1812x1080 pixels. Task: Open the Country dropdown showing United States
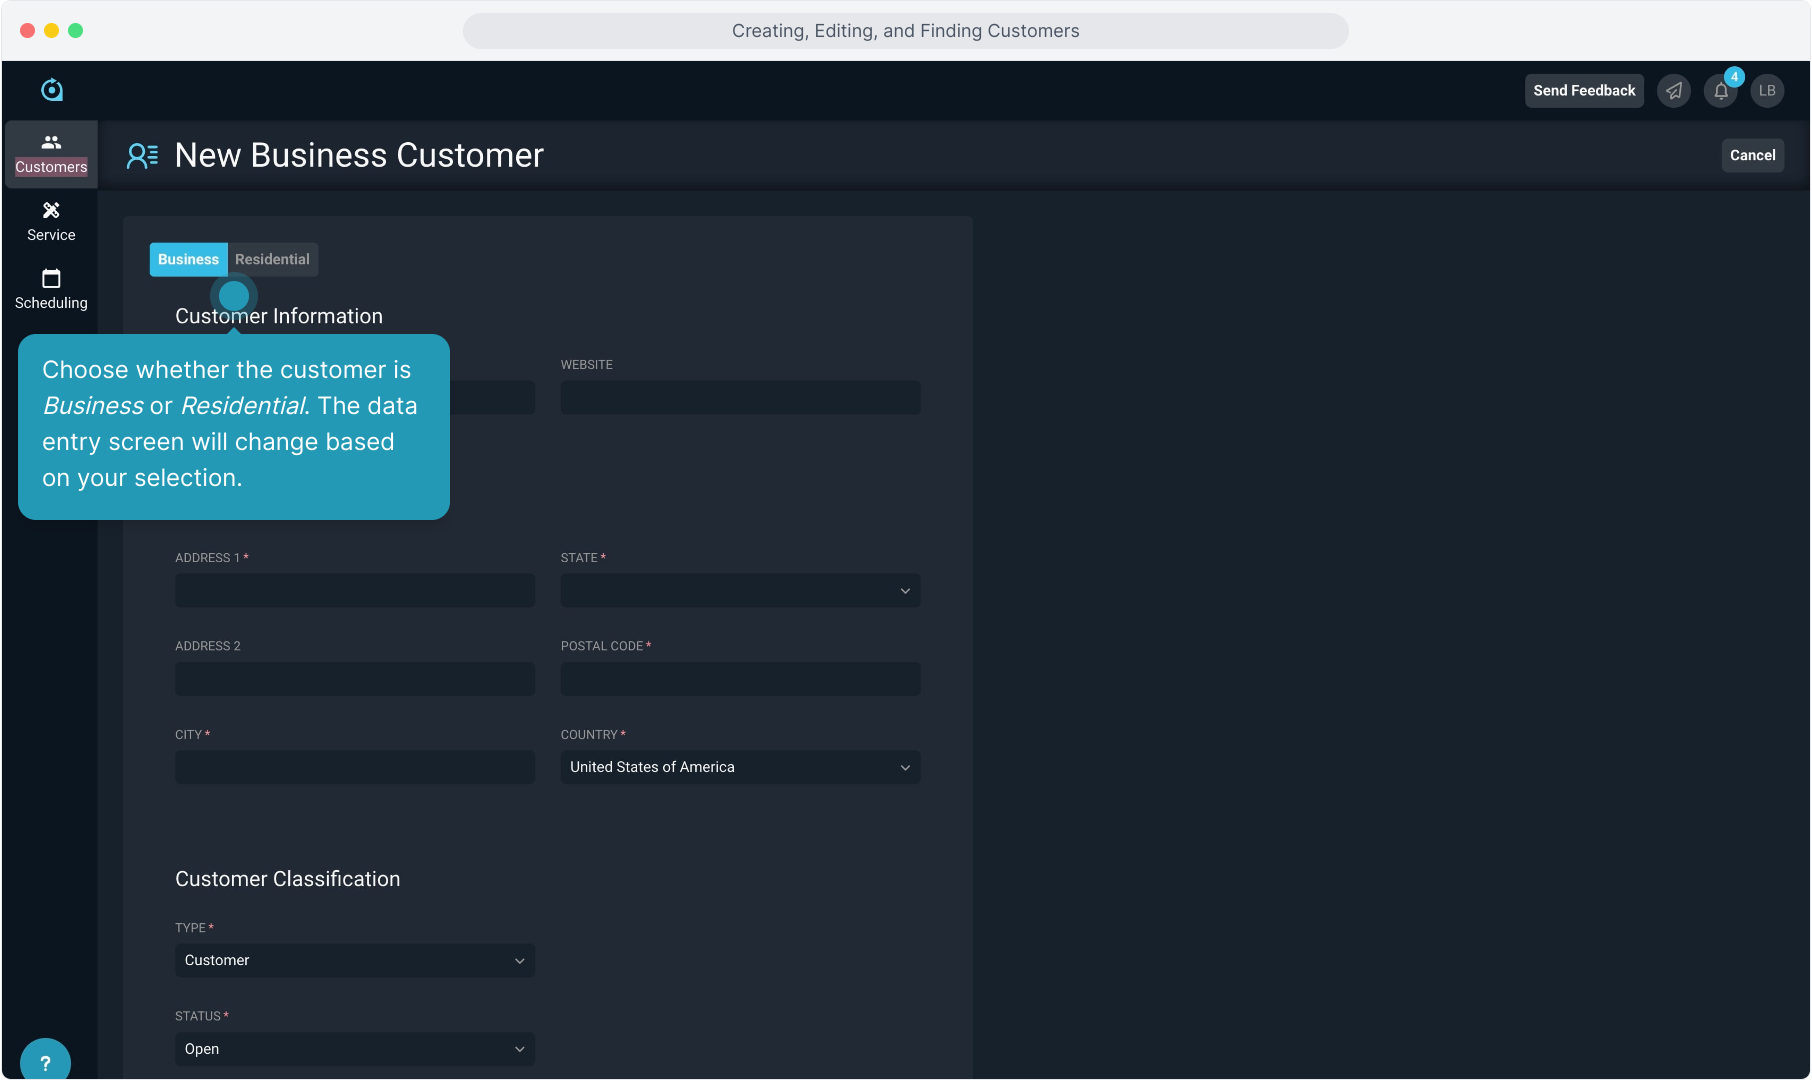[740, 768]
